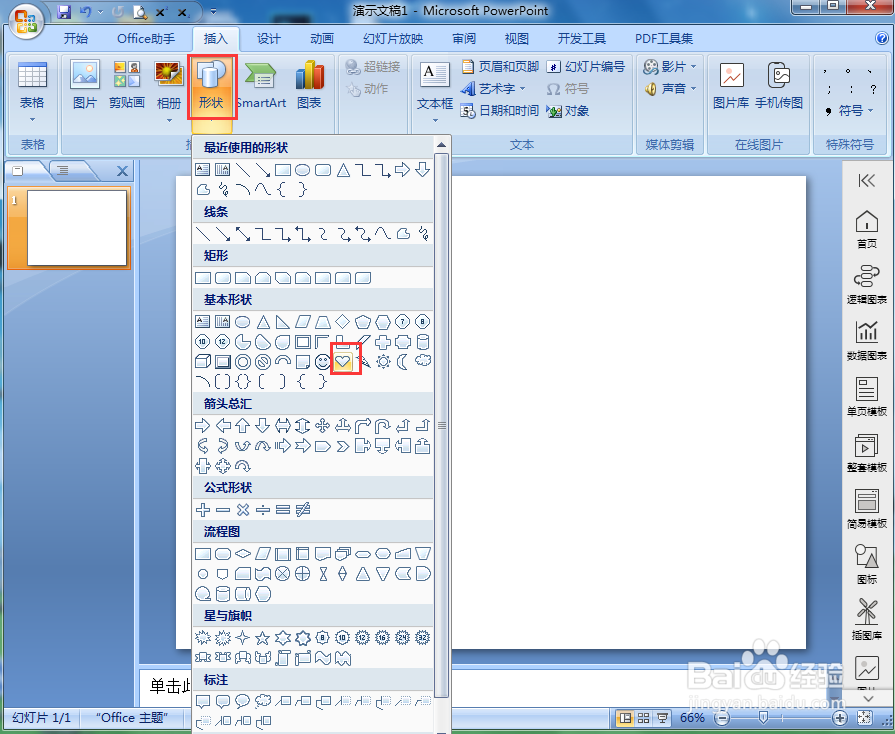Choose the Smiley Face shape
Viewport: 895px width, 734px height.
(x=323, y=361)
